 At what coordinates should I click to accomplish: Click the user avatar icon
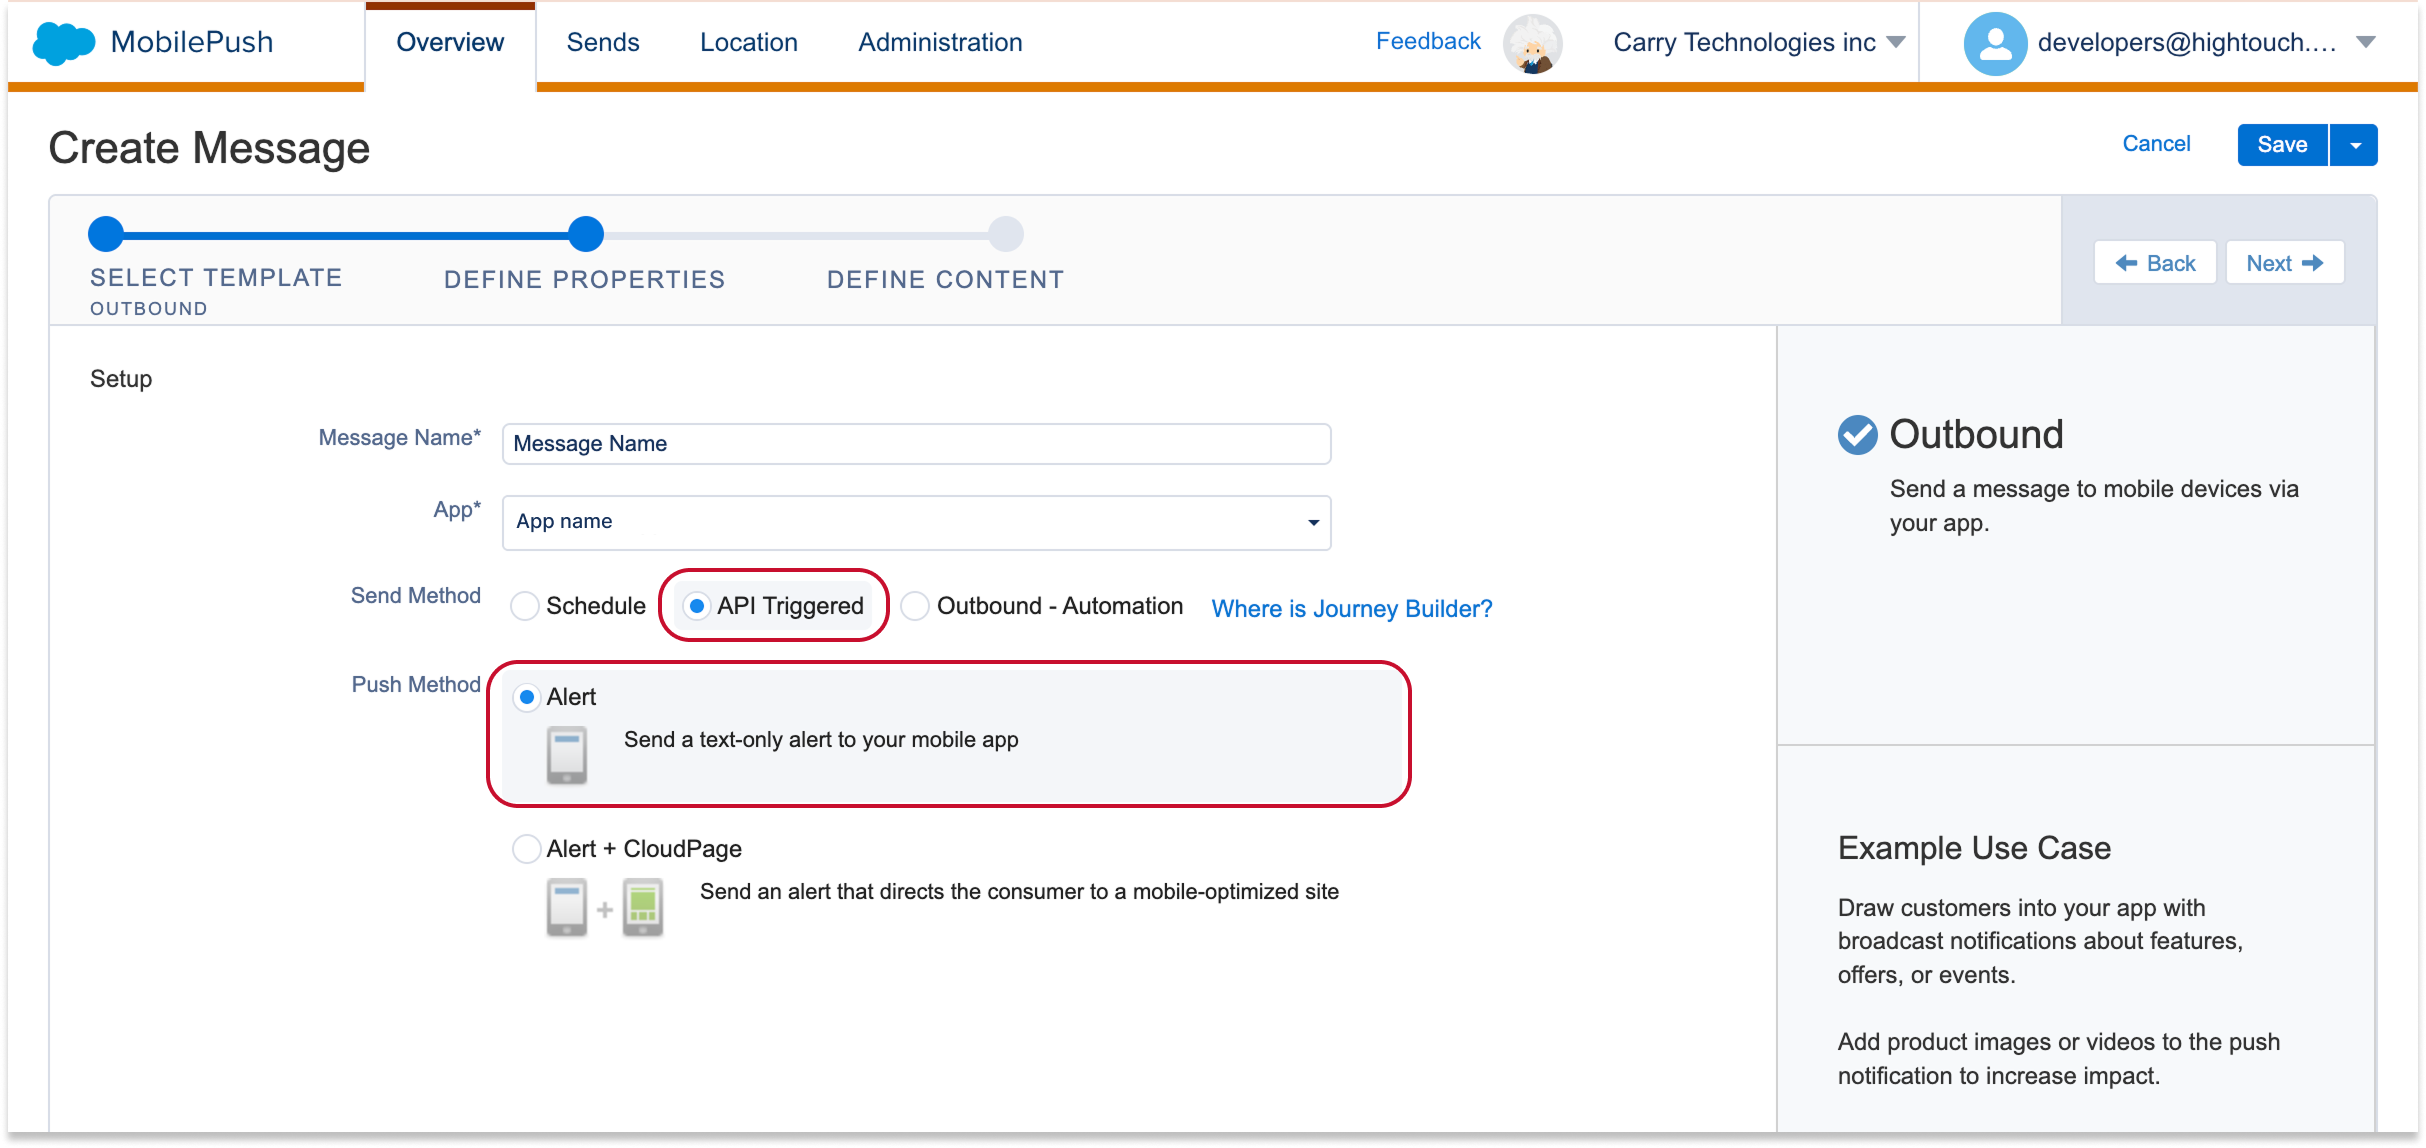pyautogui.click(x=1994, y=43)
